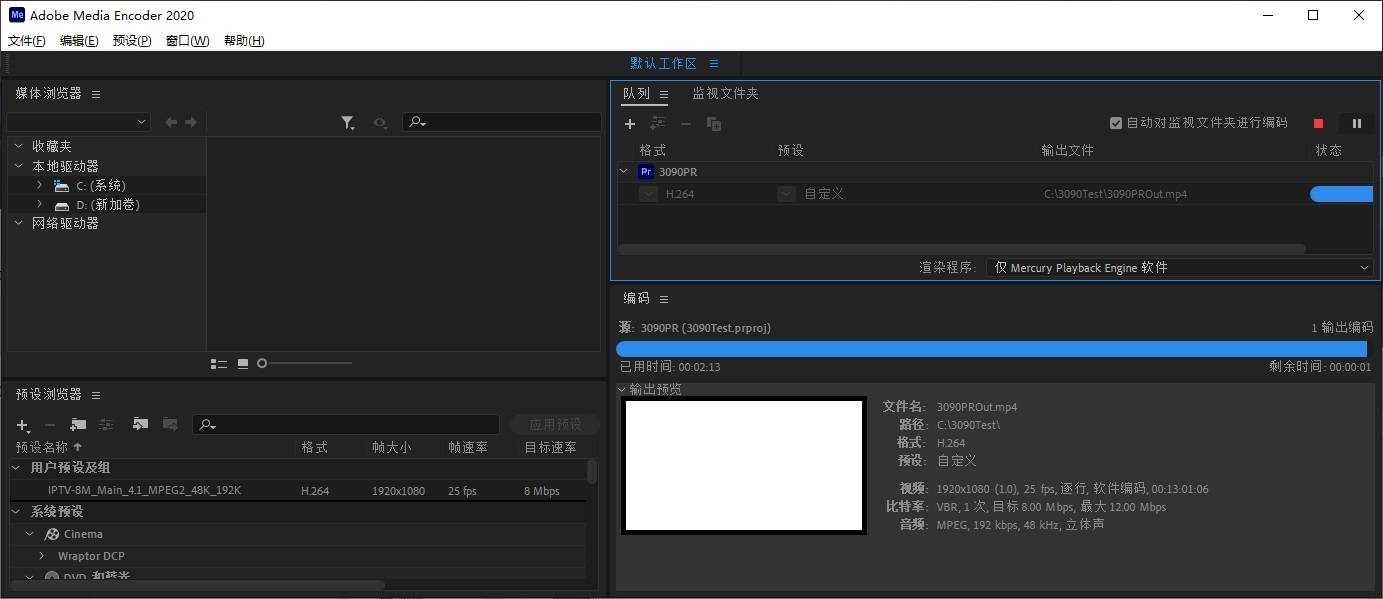Stop the current encoding queue
The height and width of the screenshot is (599, 1383).
tap(1318, 123)
